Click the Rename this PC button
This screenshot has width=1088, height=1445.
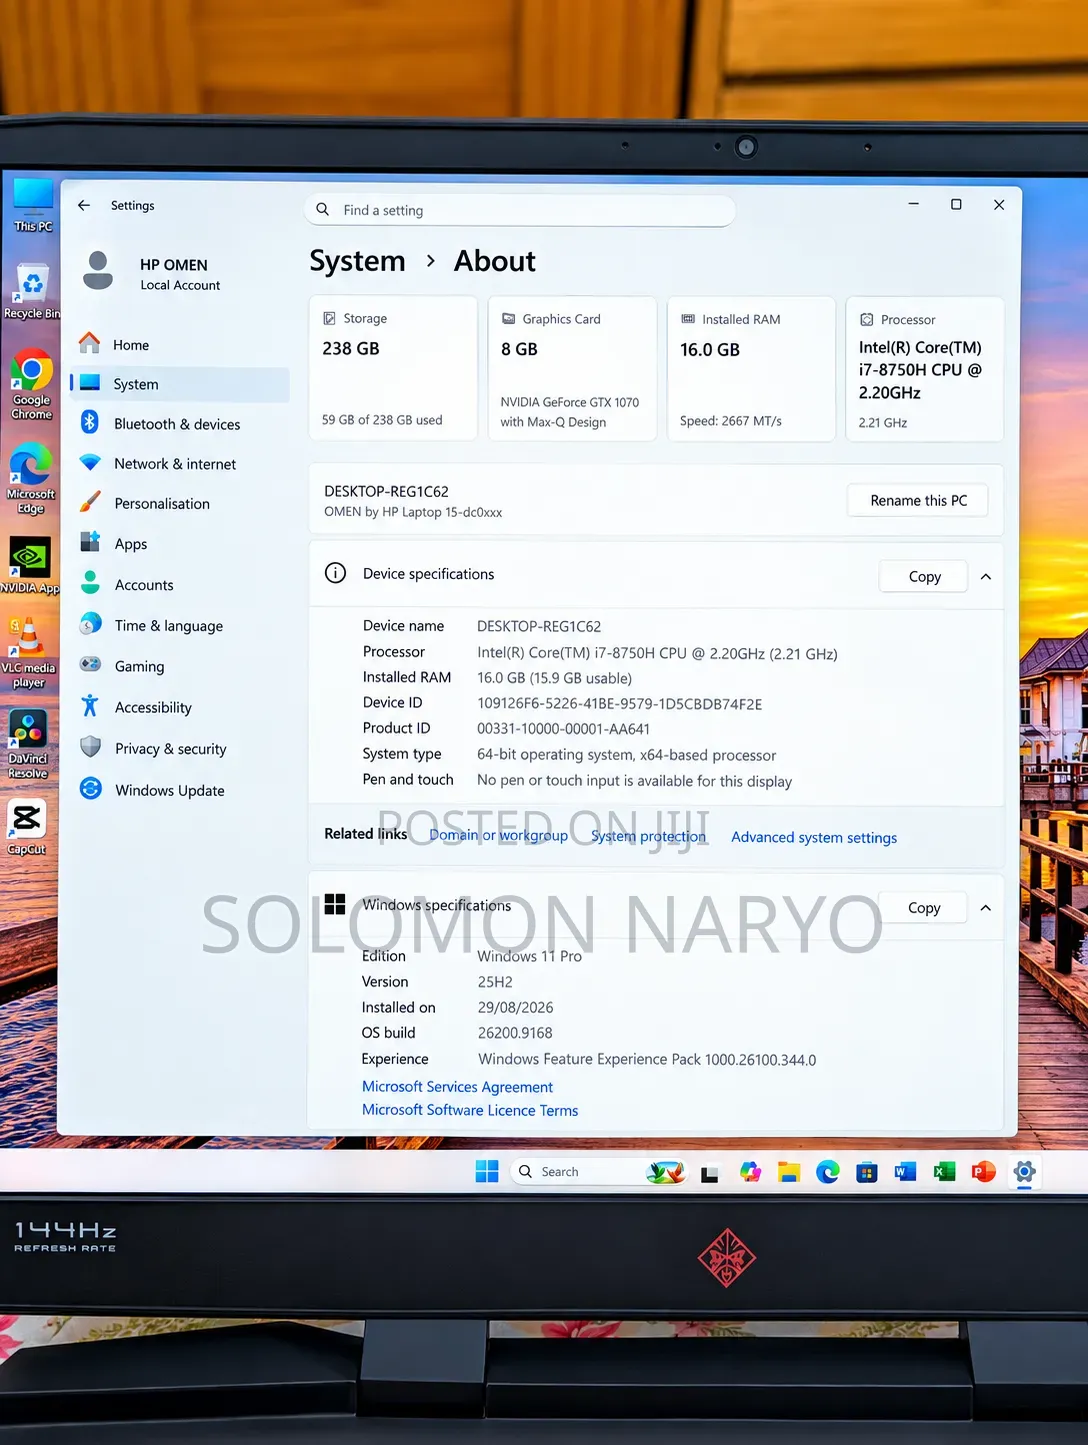(x=918, y=500)
